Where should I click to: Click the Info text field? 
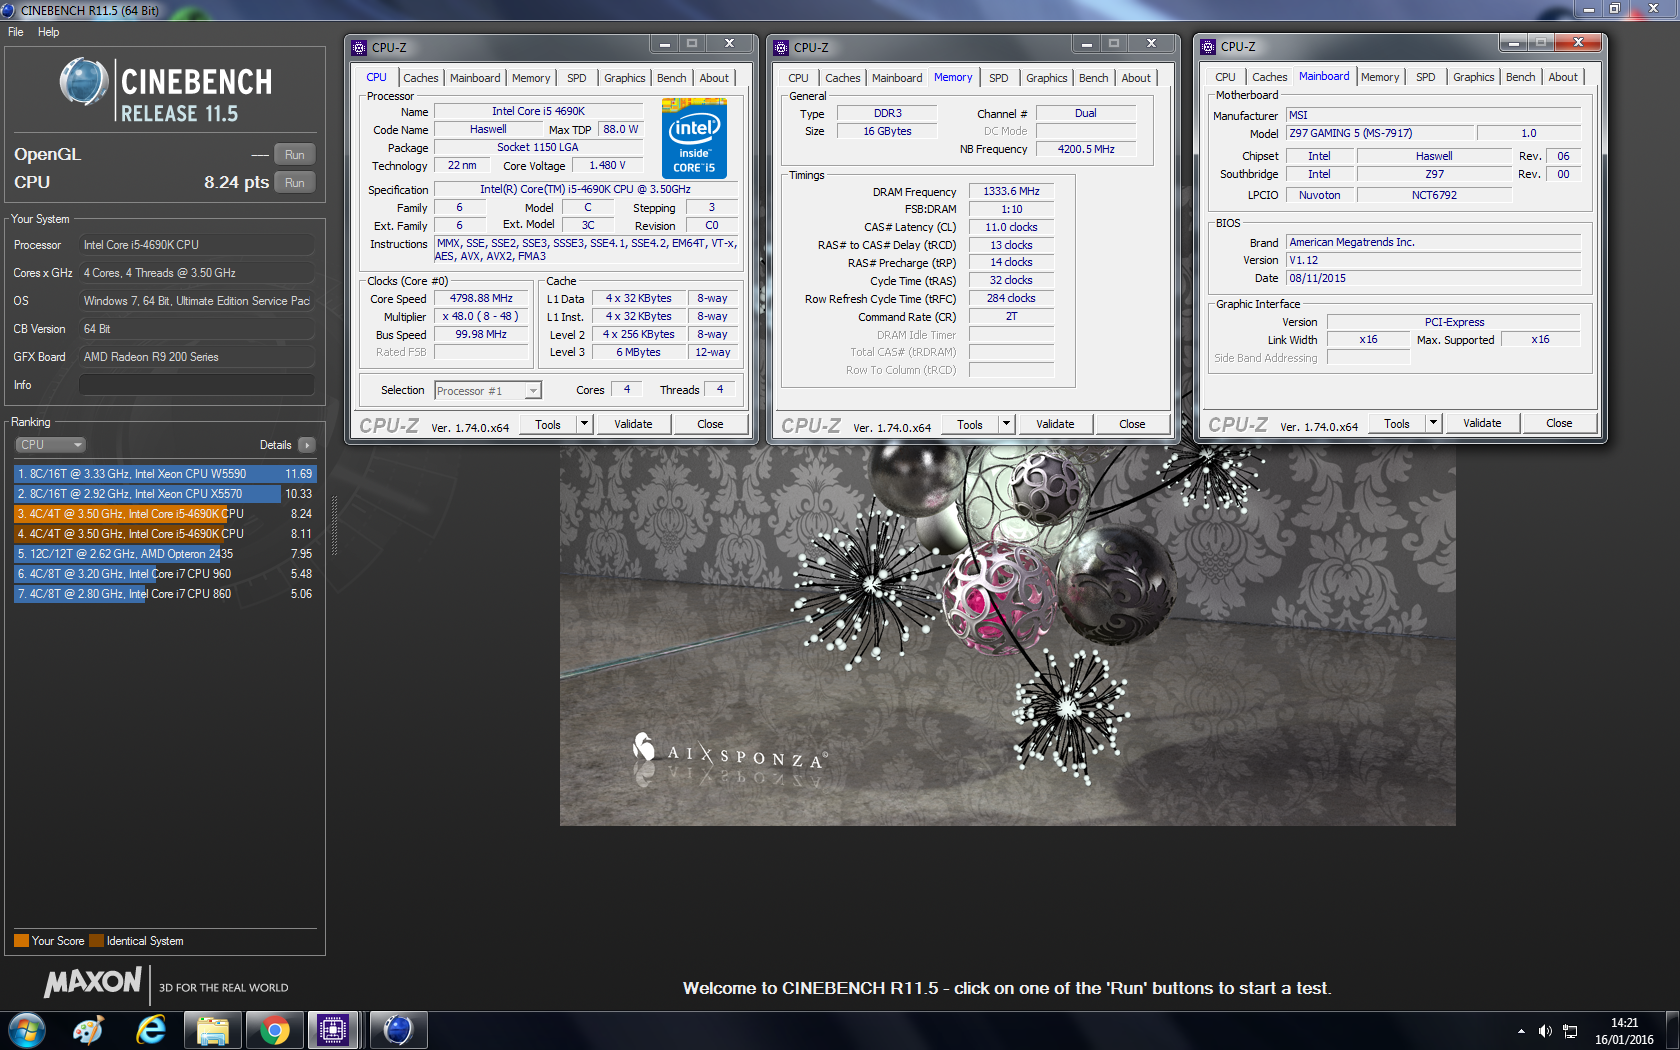(x=197, y=385)
